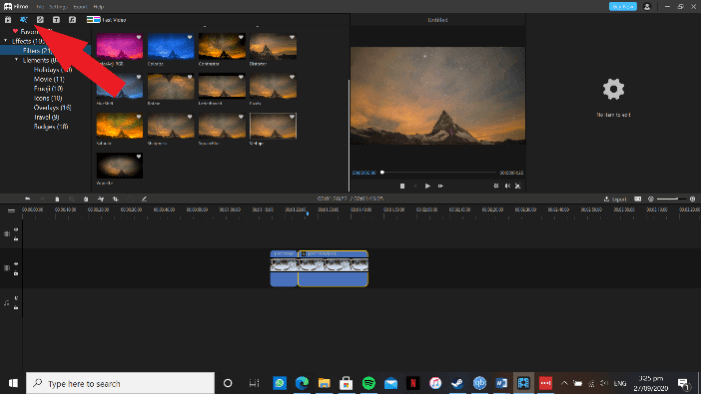Image resolution: width=701 pixels, height=394 pixels.
Task: Open the File menu
Action: [x=40, y=7]
